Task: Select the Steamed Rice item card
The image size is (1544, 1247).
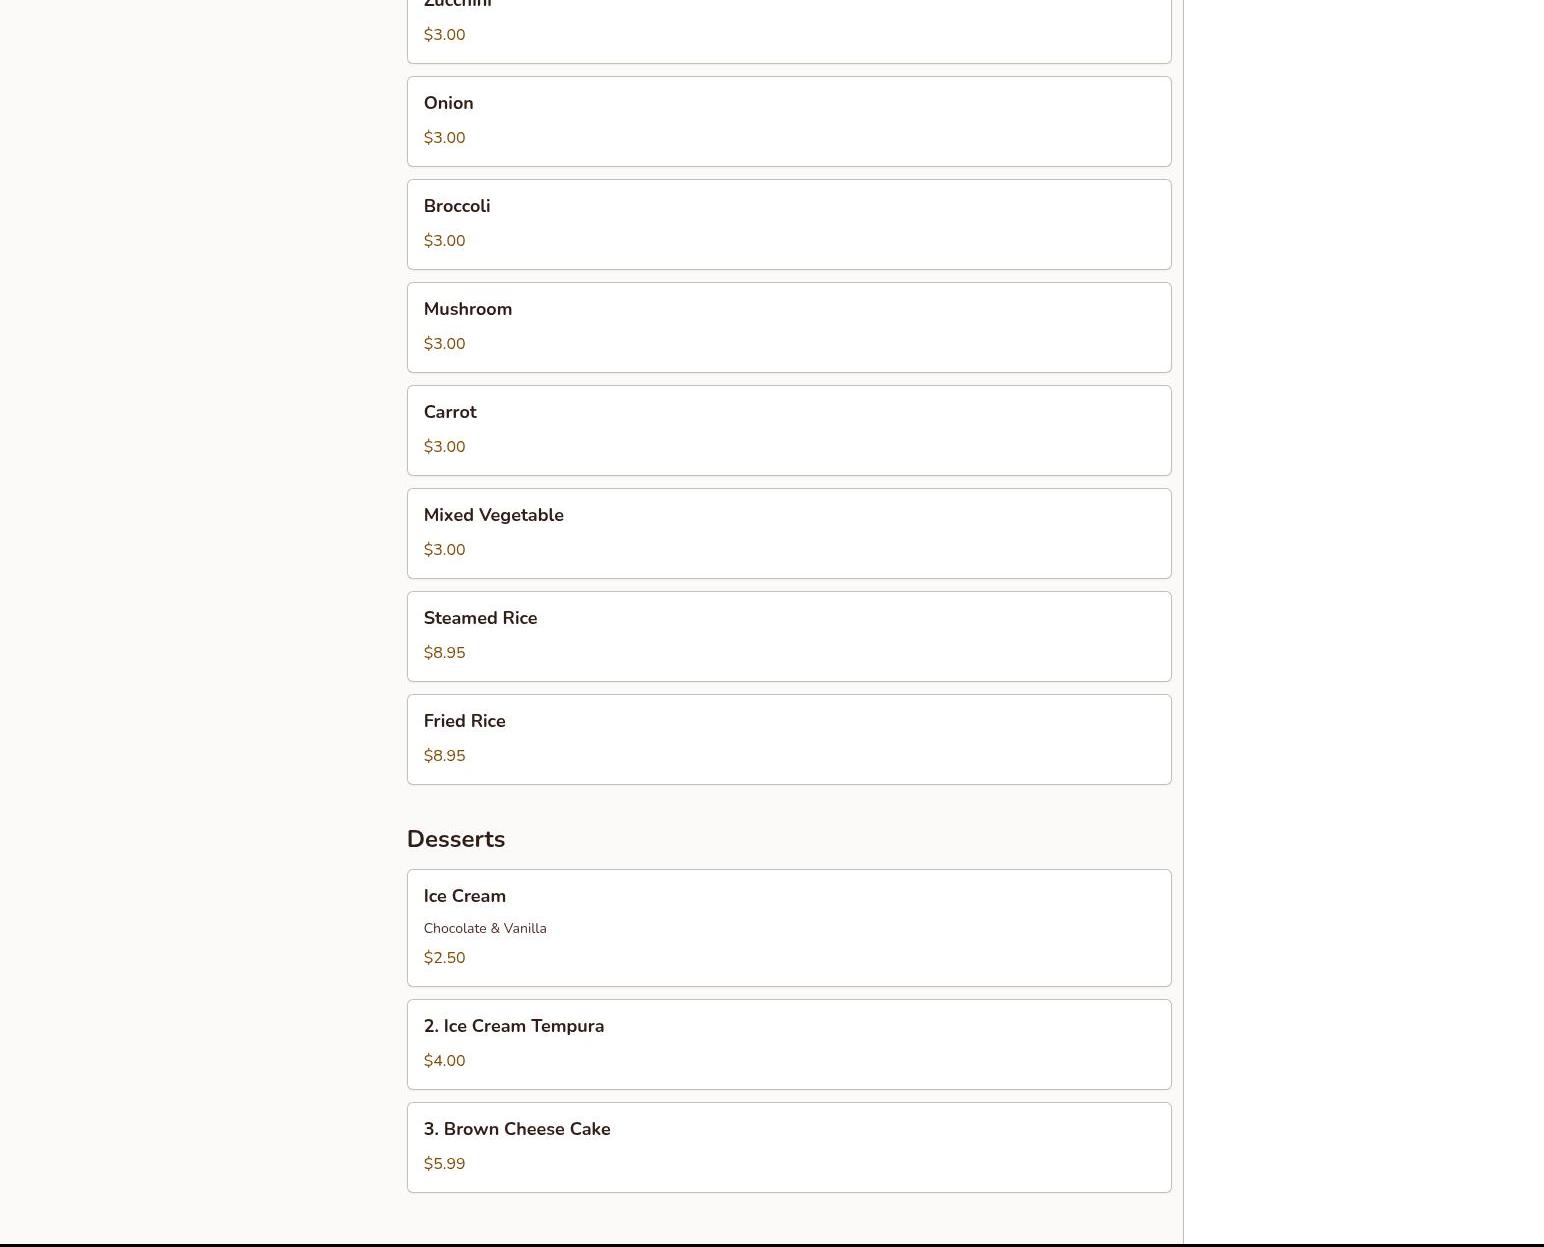Action: click(789, 636)
